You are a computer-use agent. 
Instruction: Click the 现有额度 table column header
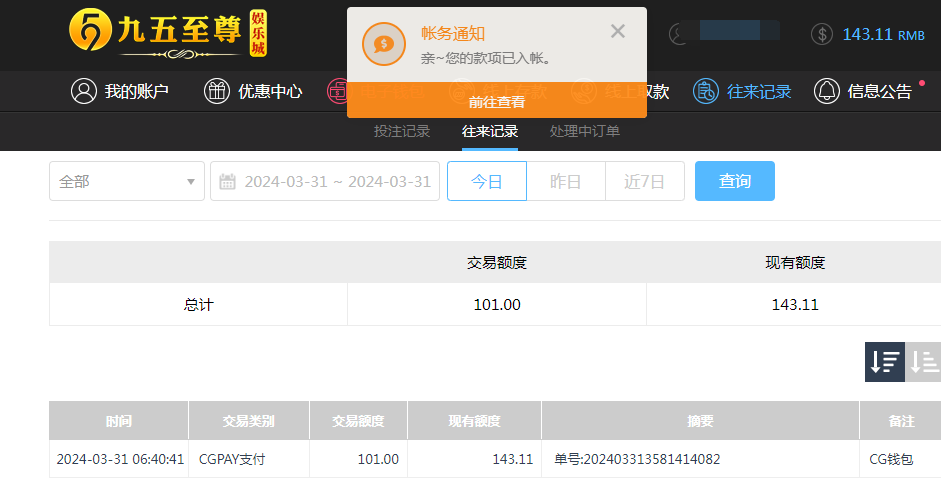tap(475, 421)
